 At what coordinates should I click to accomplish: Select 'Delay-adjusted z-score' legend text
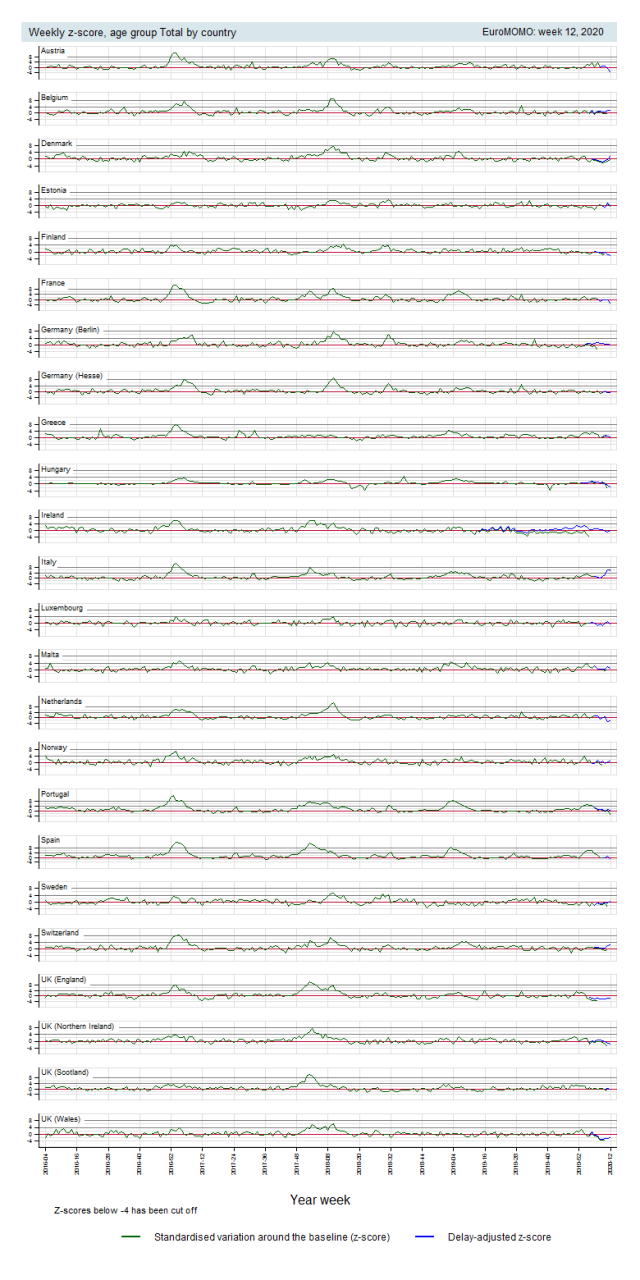pyautogui.click(x=499, y=1237)
